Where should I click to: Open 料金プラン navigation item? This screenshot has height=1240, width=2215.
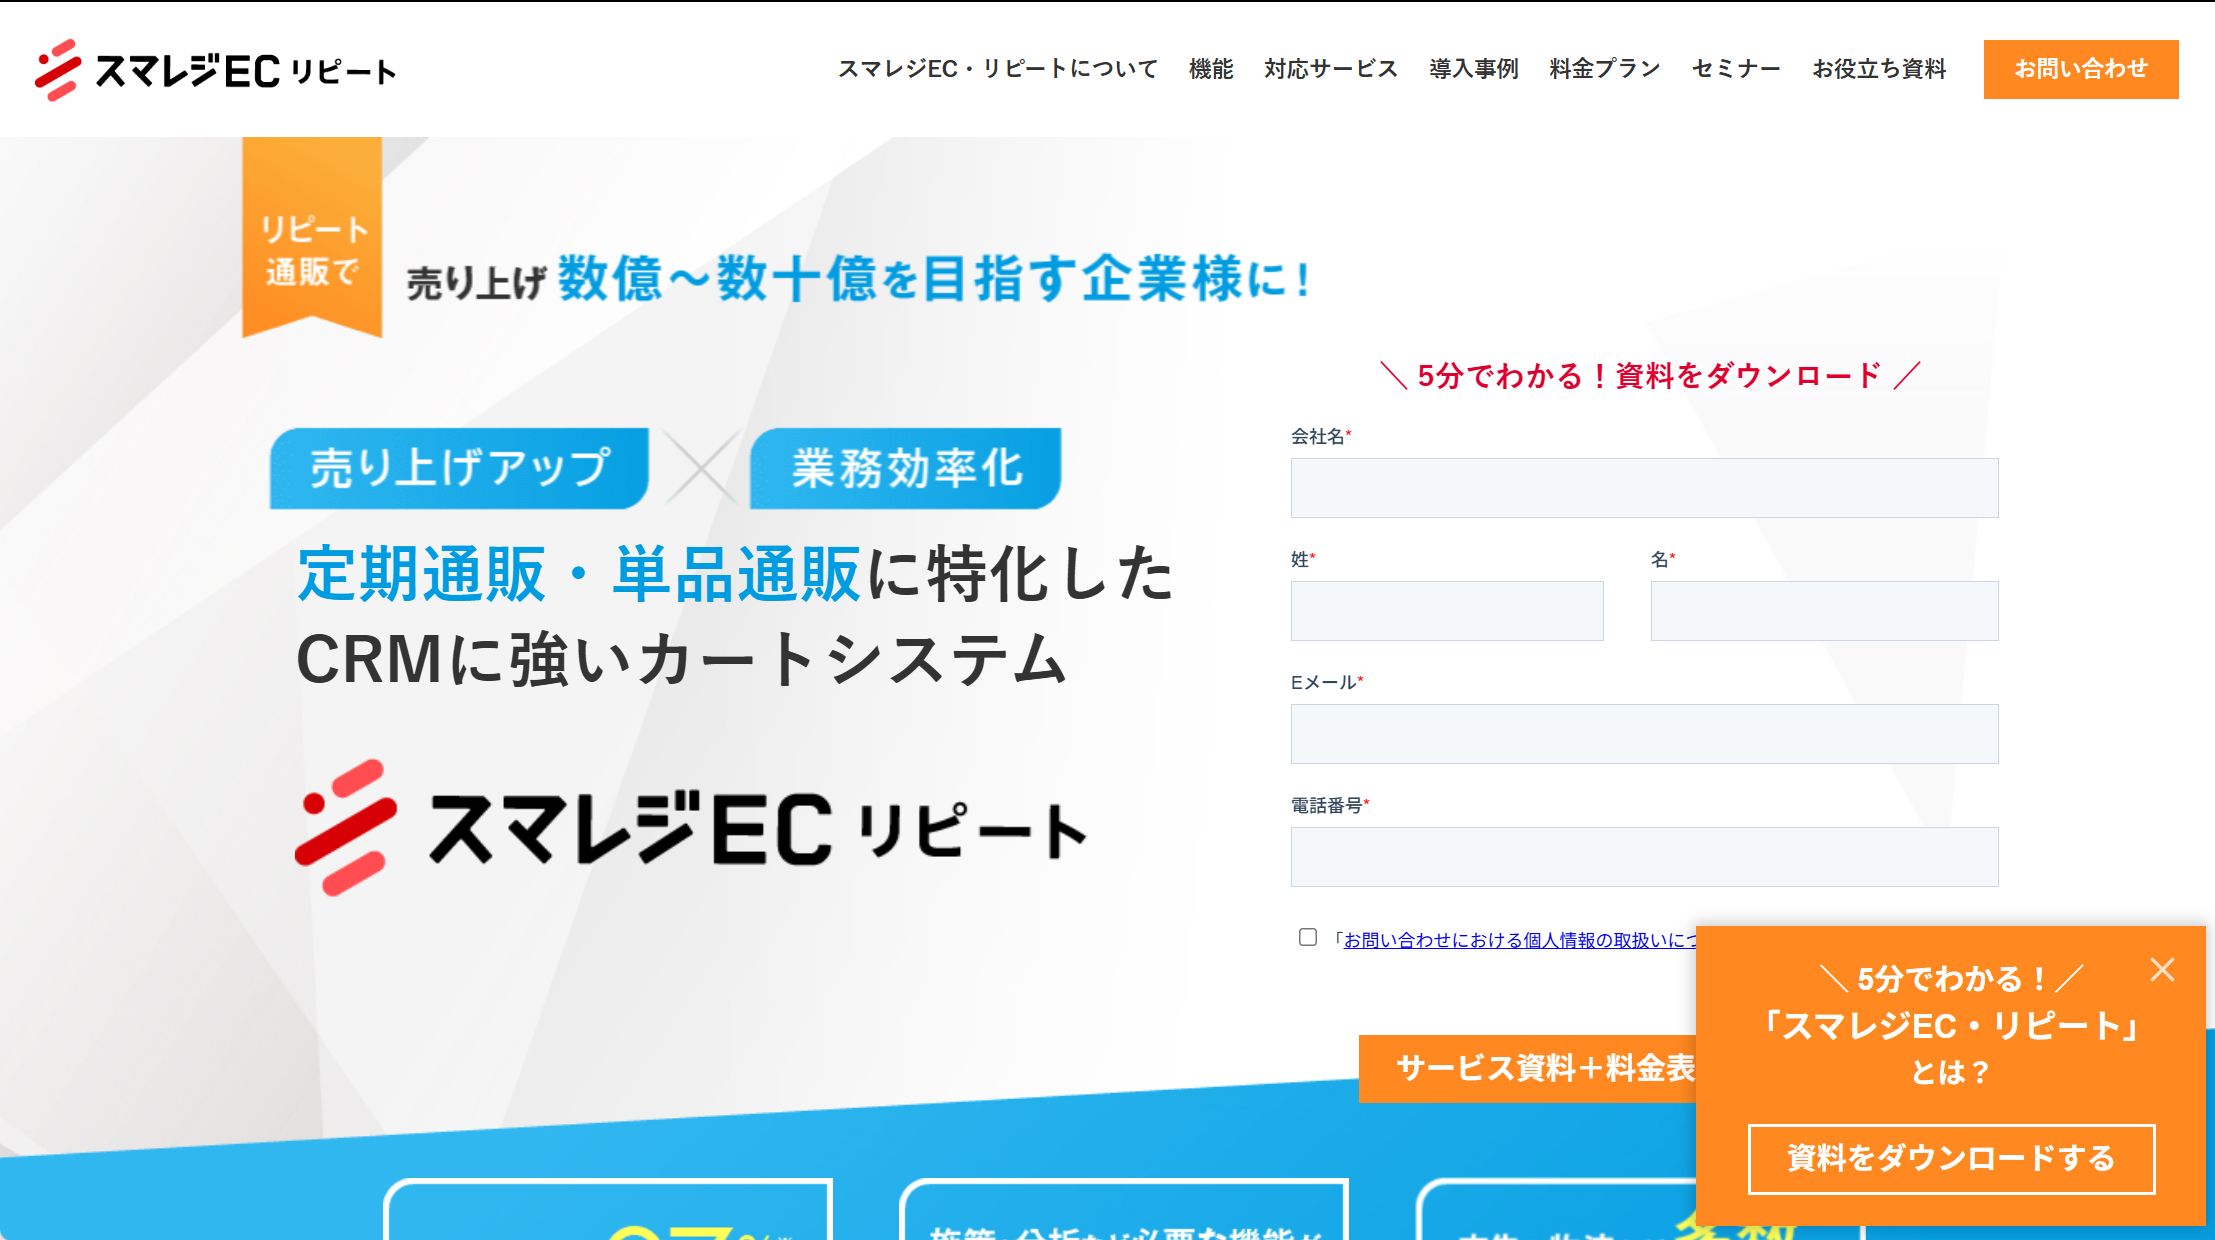1604,69
